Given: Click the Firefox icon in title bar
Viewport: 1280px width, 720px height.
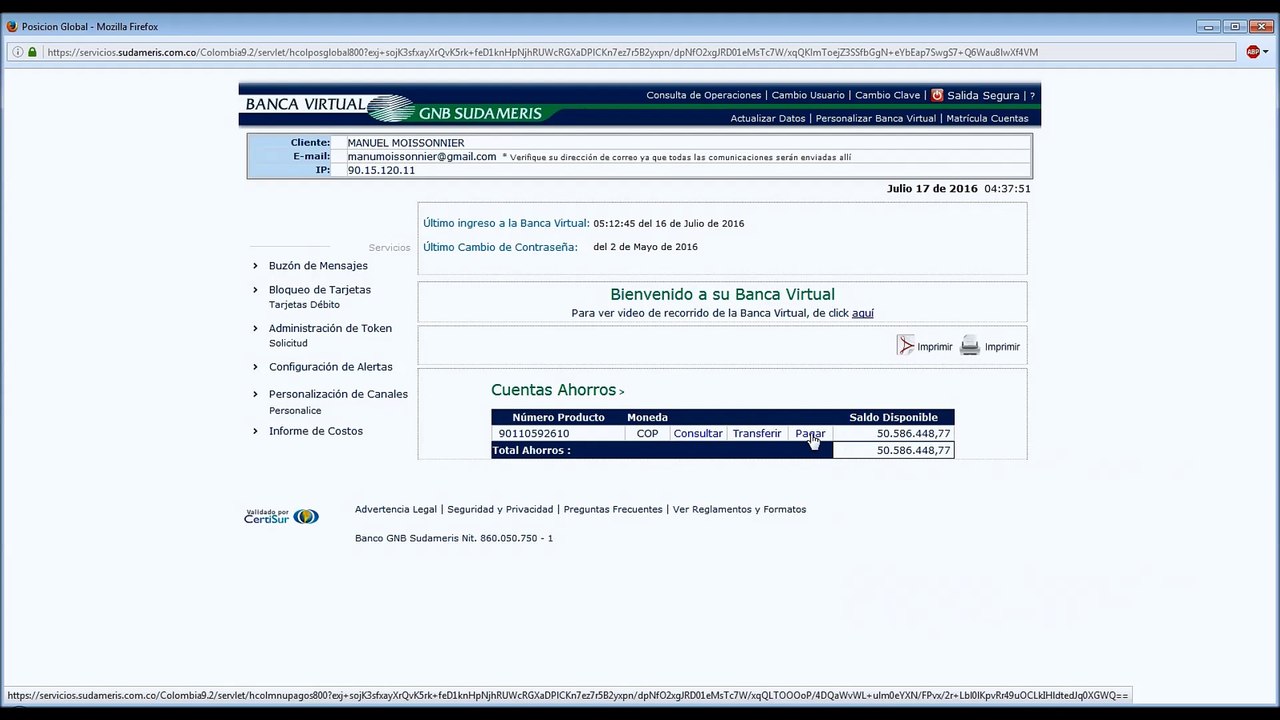Looking at the screenshot, I should tap(12, 26).
